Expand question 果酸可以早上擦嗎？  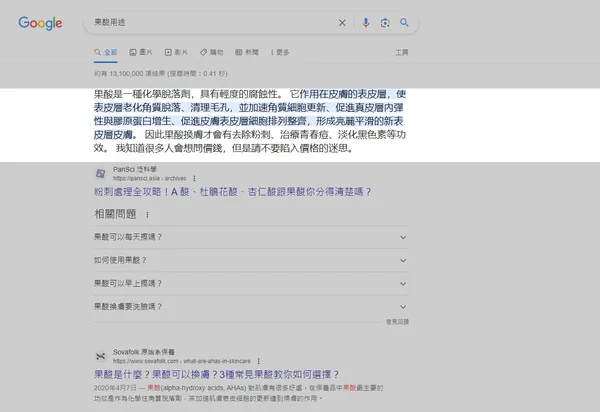pos(251,283)
